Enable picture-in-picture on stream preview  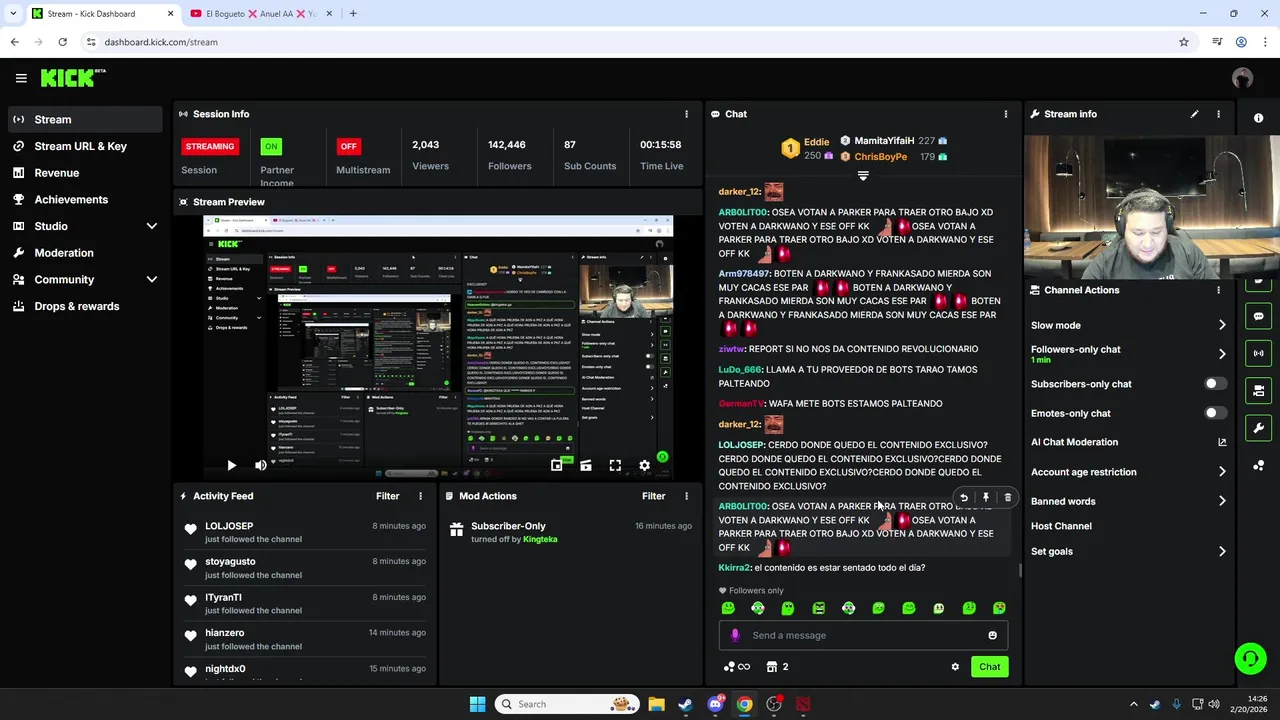(x=557, y=465)
